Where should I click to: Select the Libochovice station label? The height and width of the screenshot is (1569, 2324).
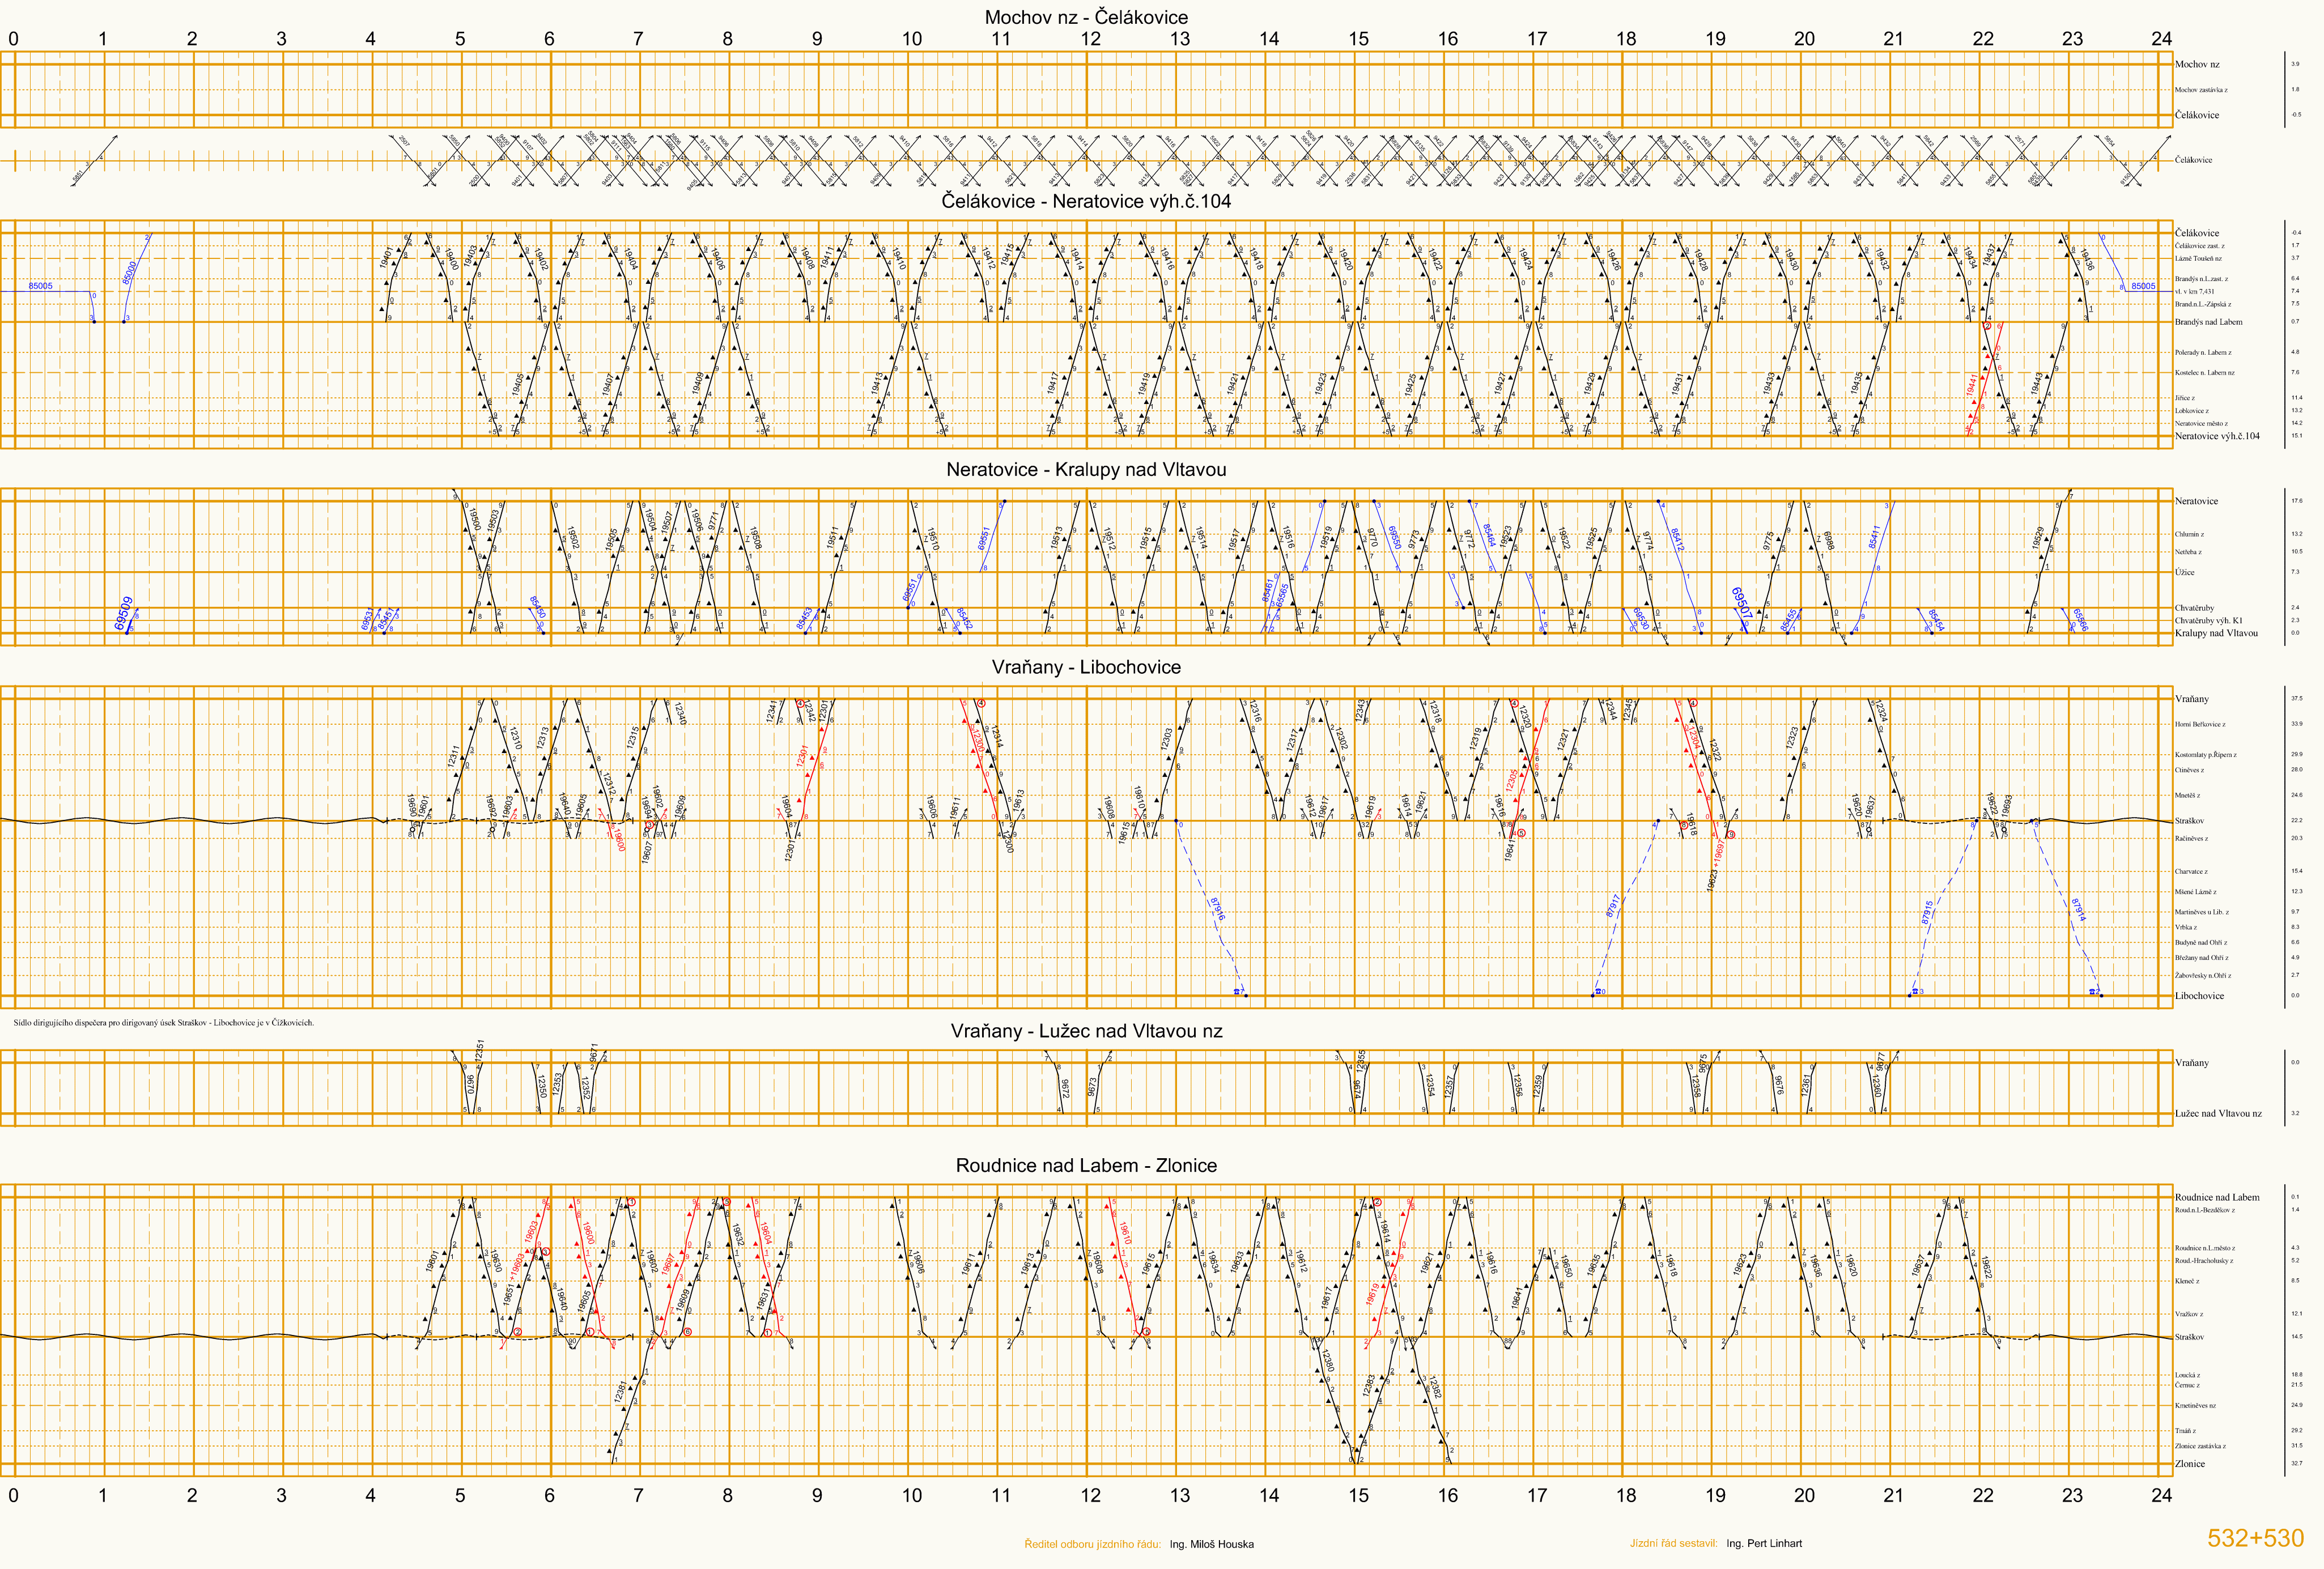pyautogui.click(x=2199, y=995)
